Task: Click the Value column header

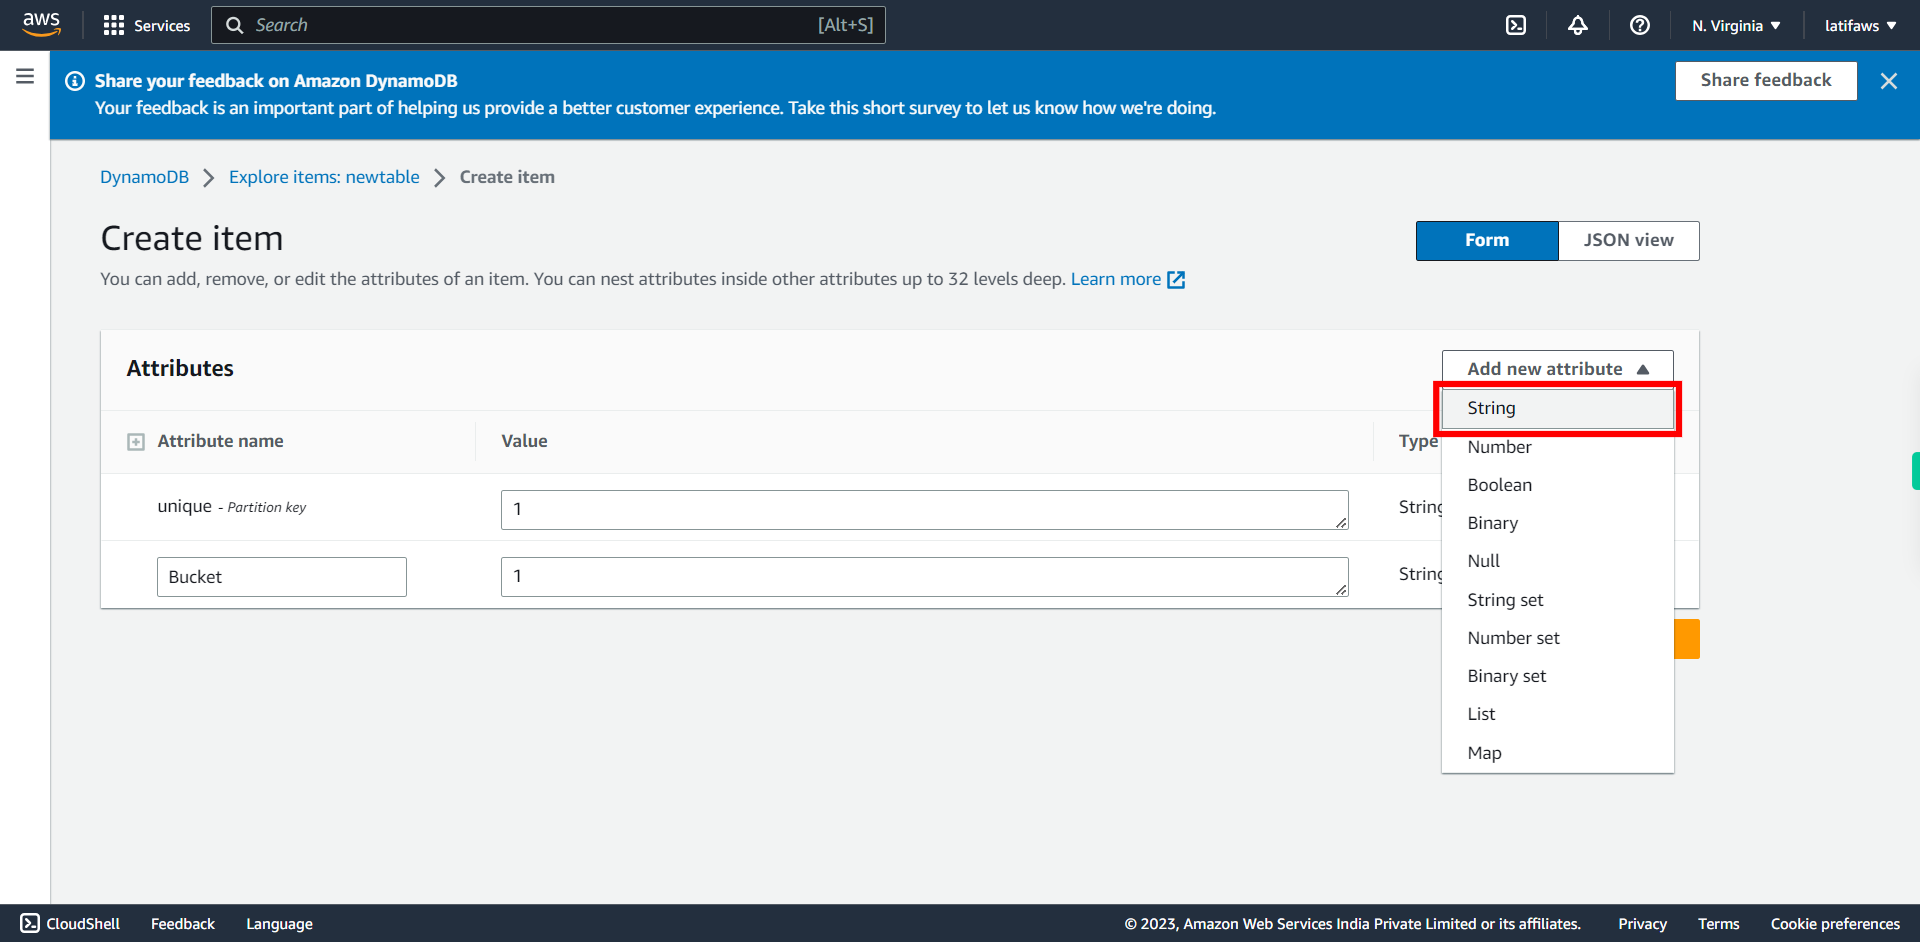Action: click(x=524, y=441)
